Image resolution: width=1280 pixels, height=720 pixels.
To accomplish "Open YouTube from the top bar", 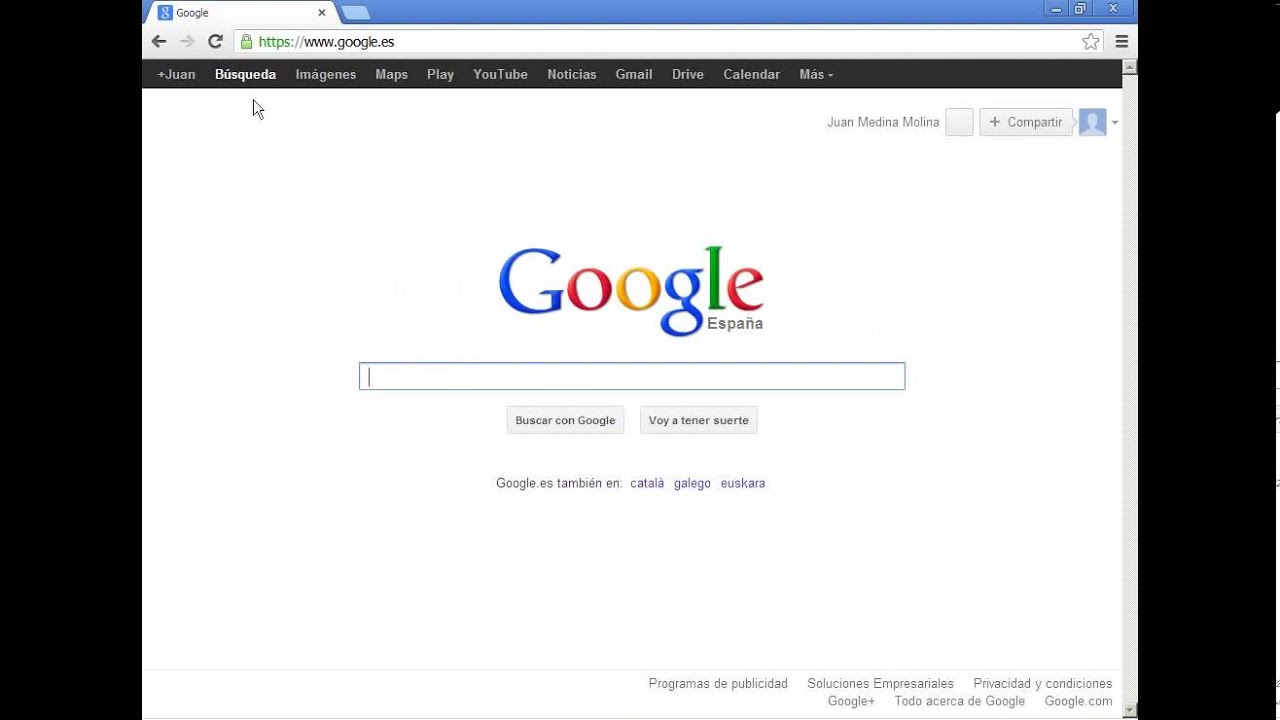I will click(x=500, y=74).
